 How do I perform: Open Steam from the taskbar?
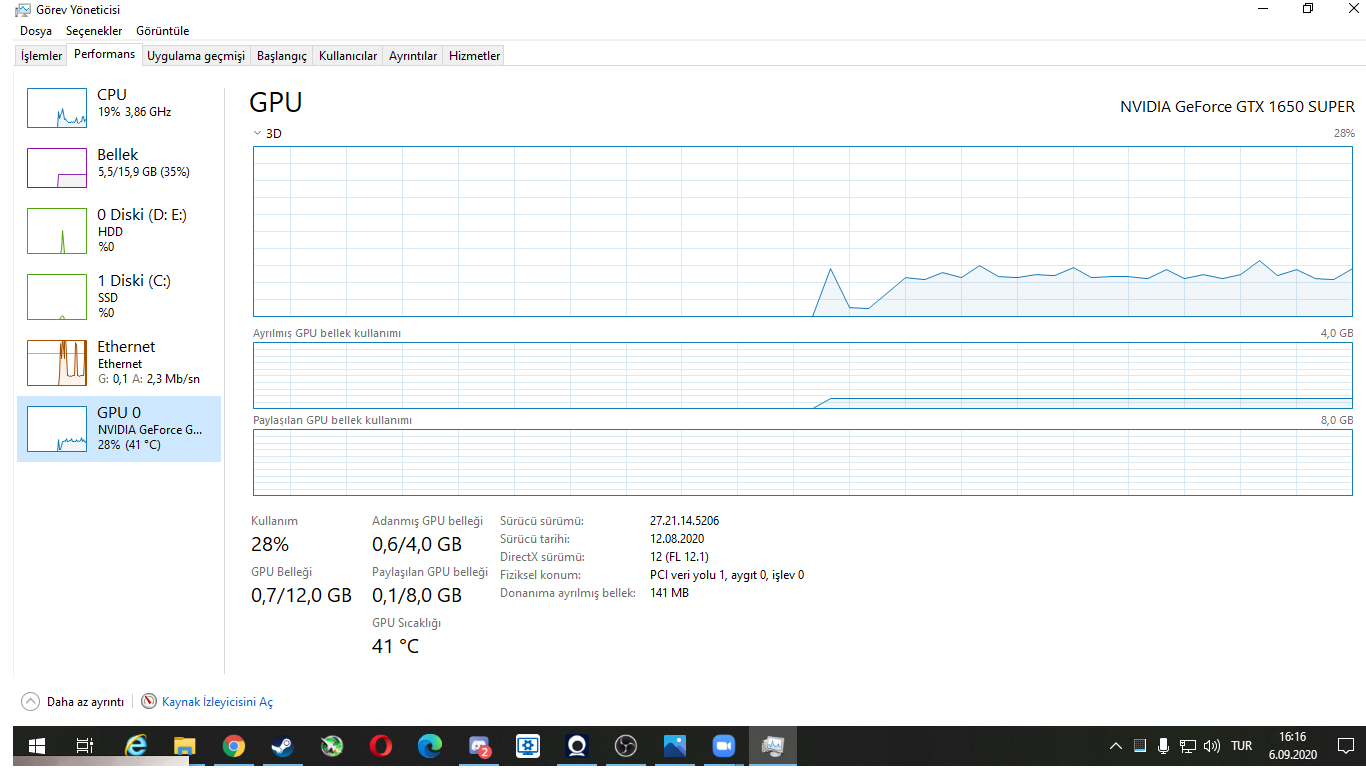pos(282,746)
